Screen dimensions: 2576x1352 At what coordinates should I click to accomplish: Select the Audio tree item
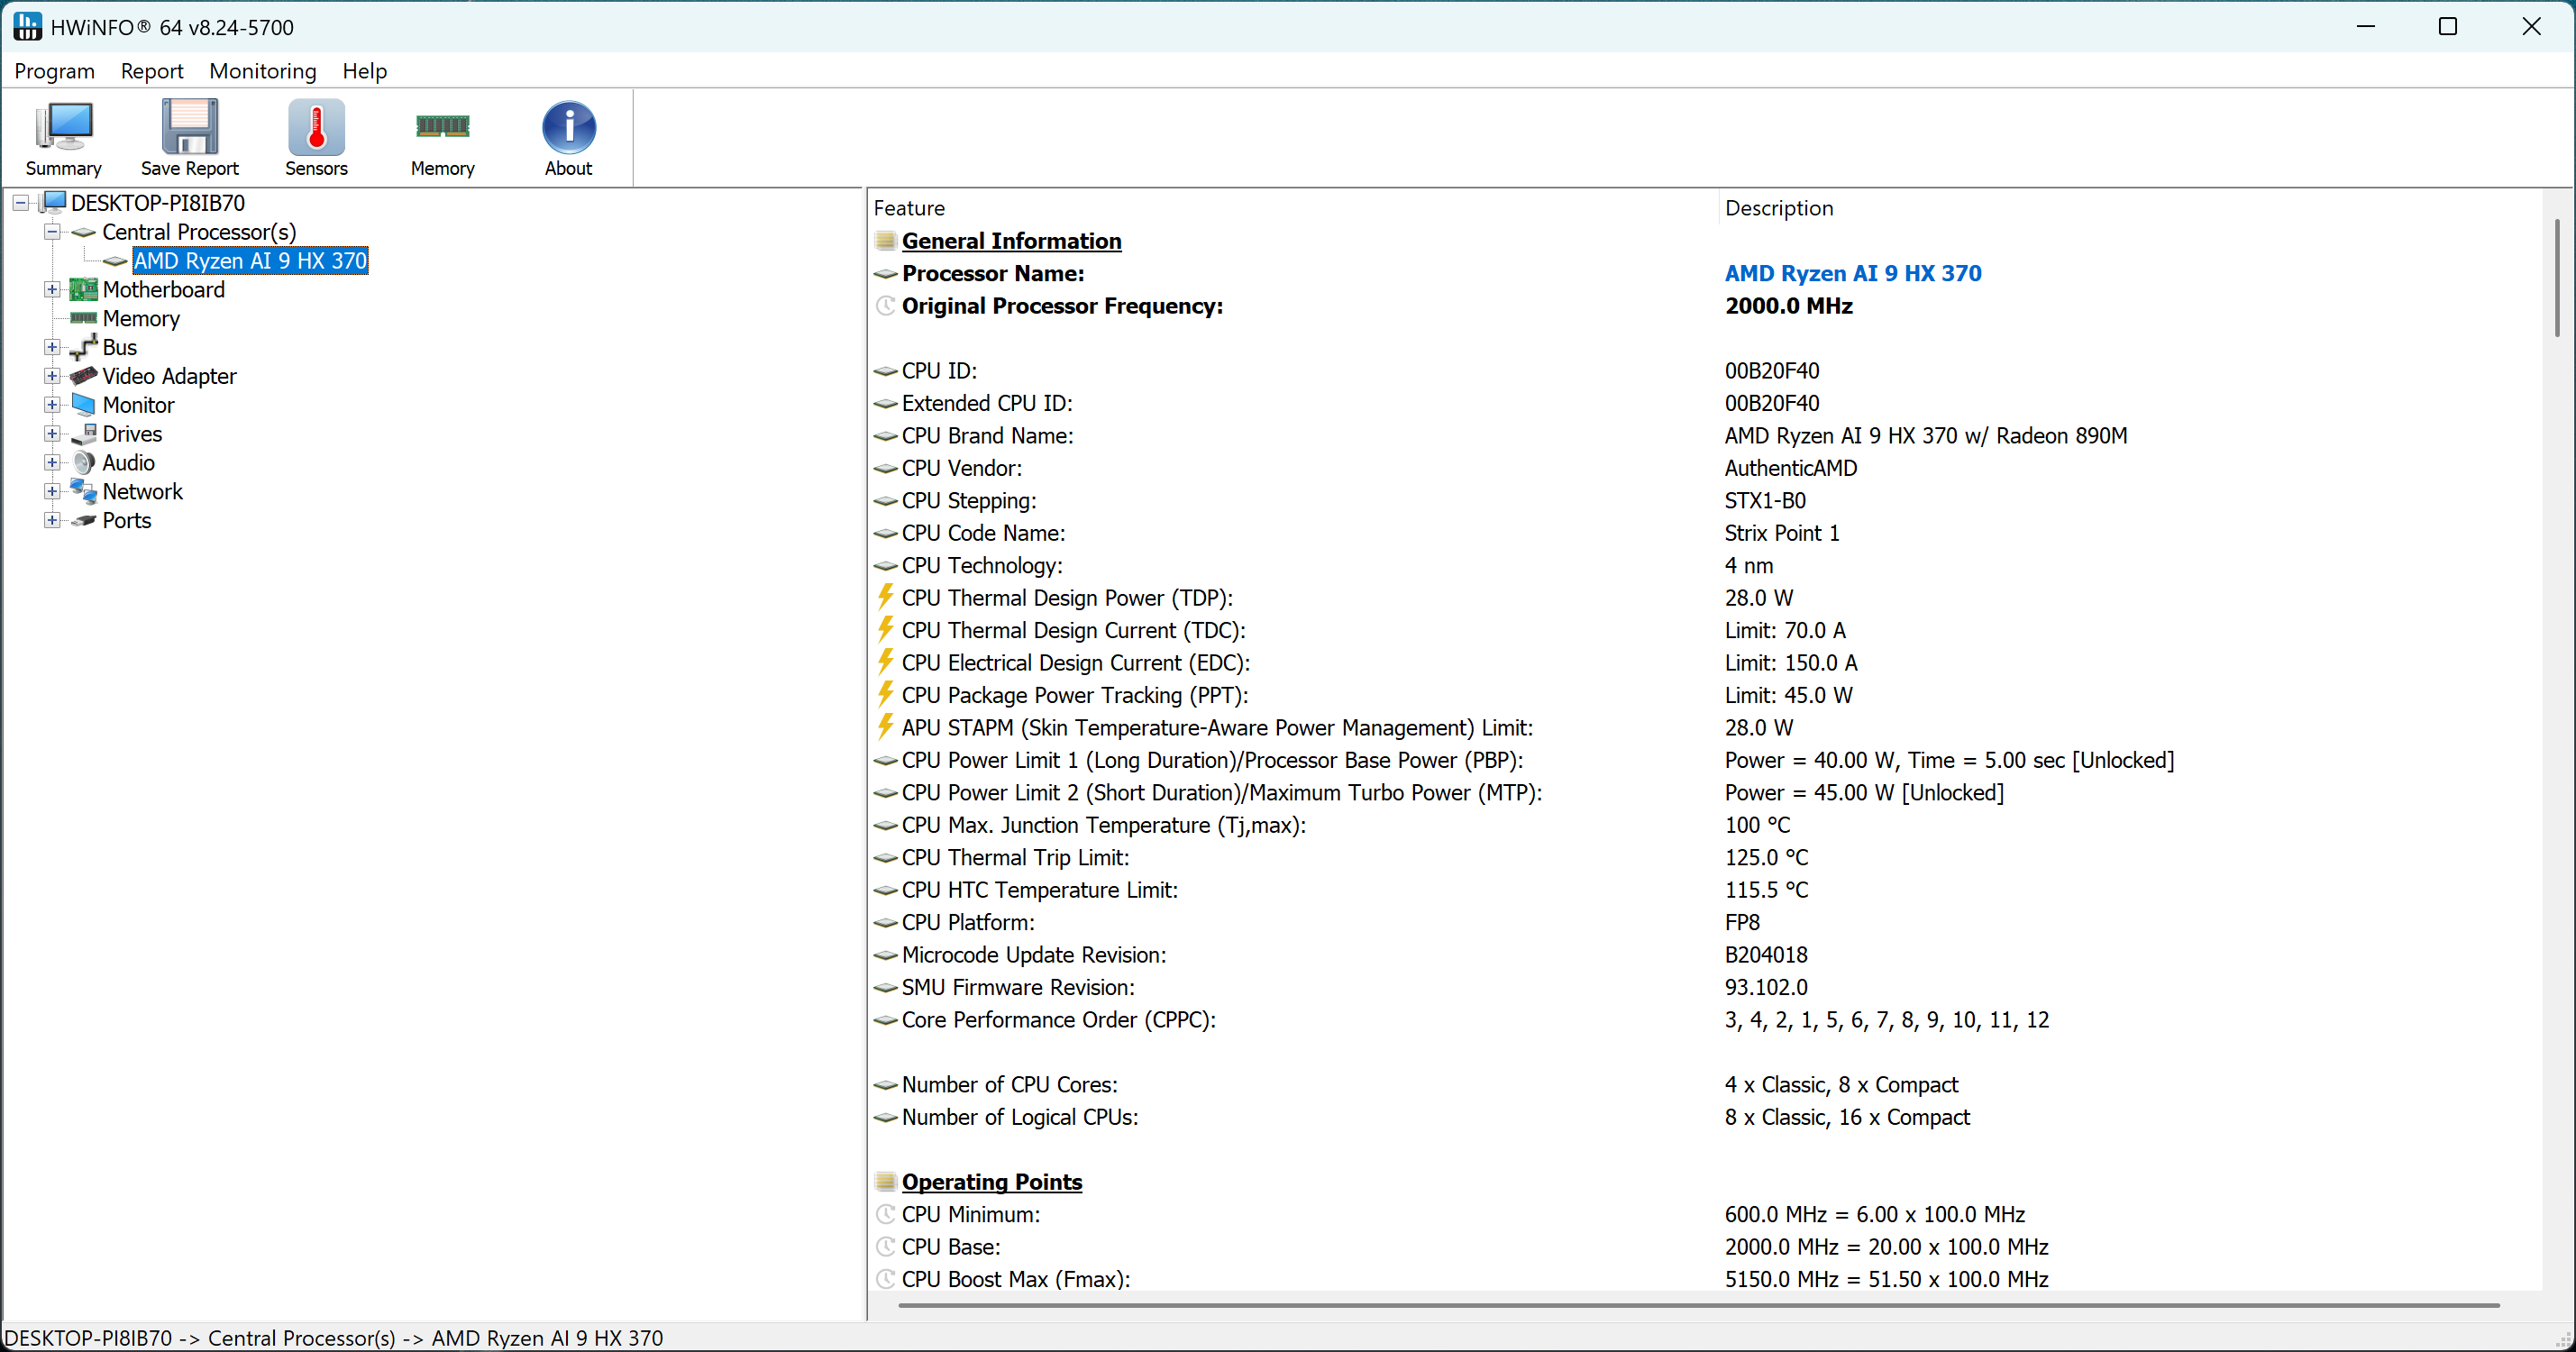(x=128, y=462)
